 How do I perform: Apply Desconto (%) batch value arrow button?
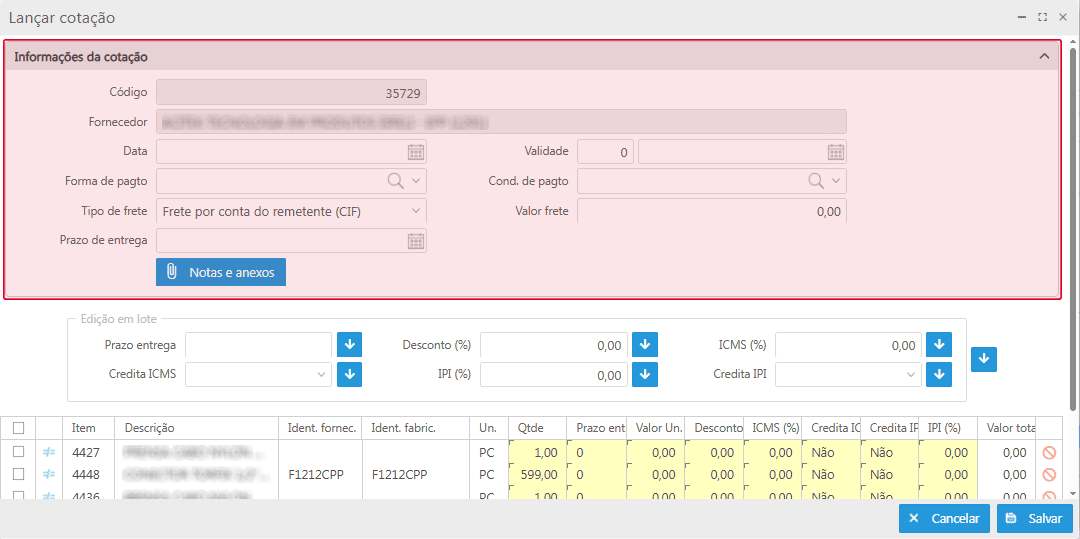pyautogui.click(x=645, y=345)
